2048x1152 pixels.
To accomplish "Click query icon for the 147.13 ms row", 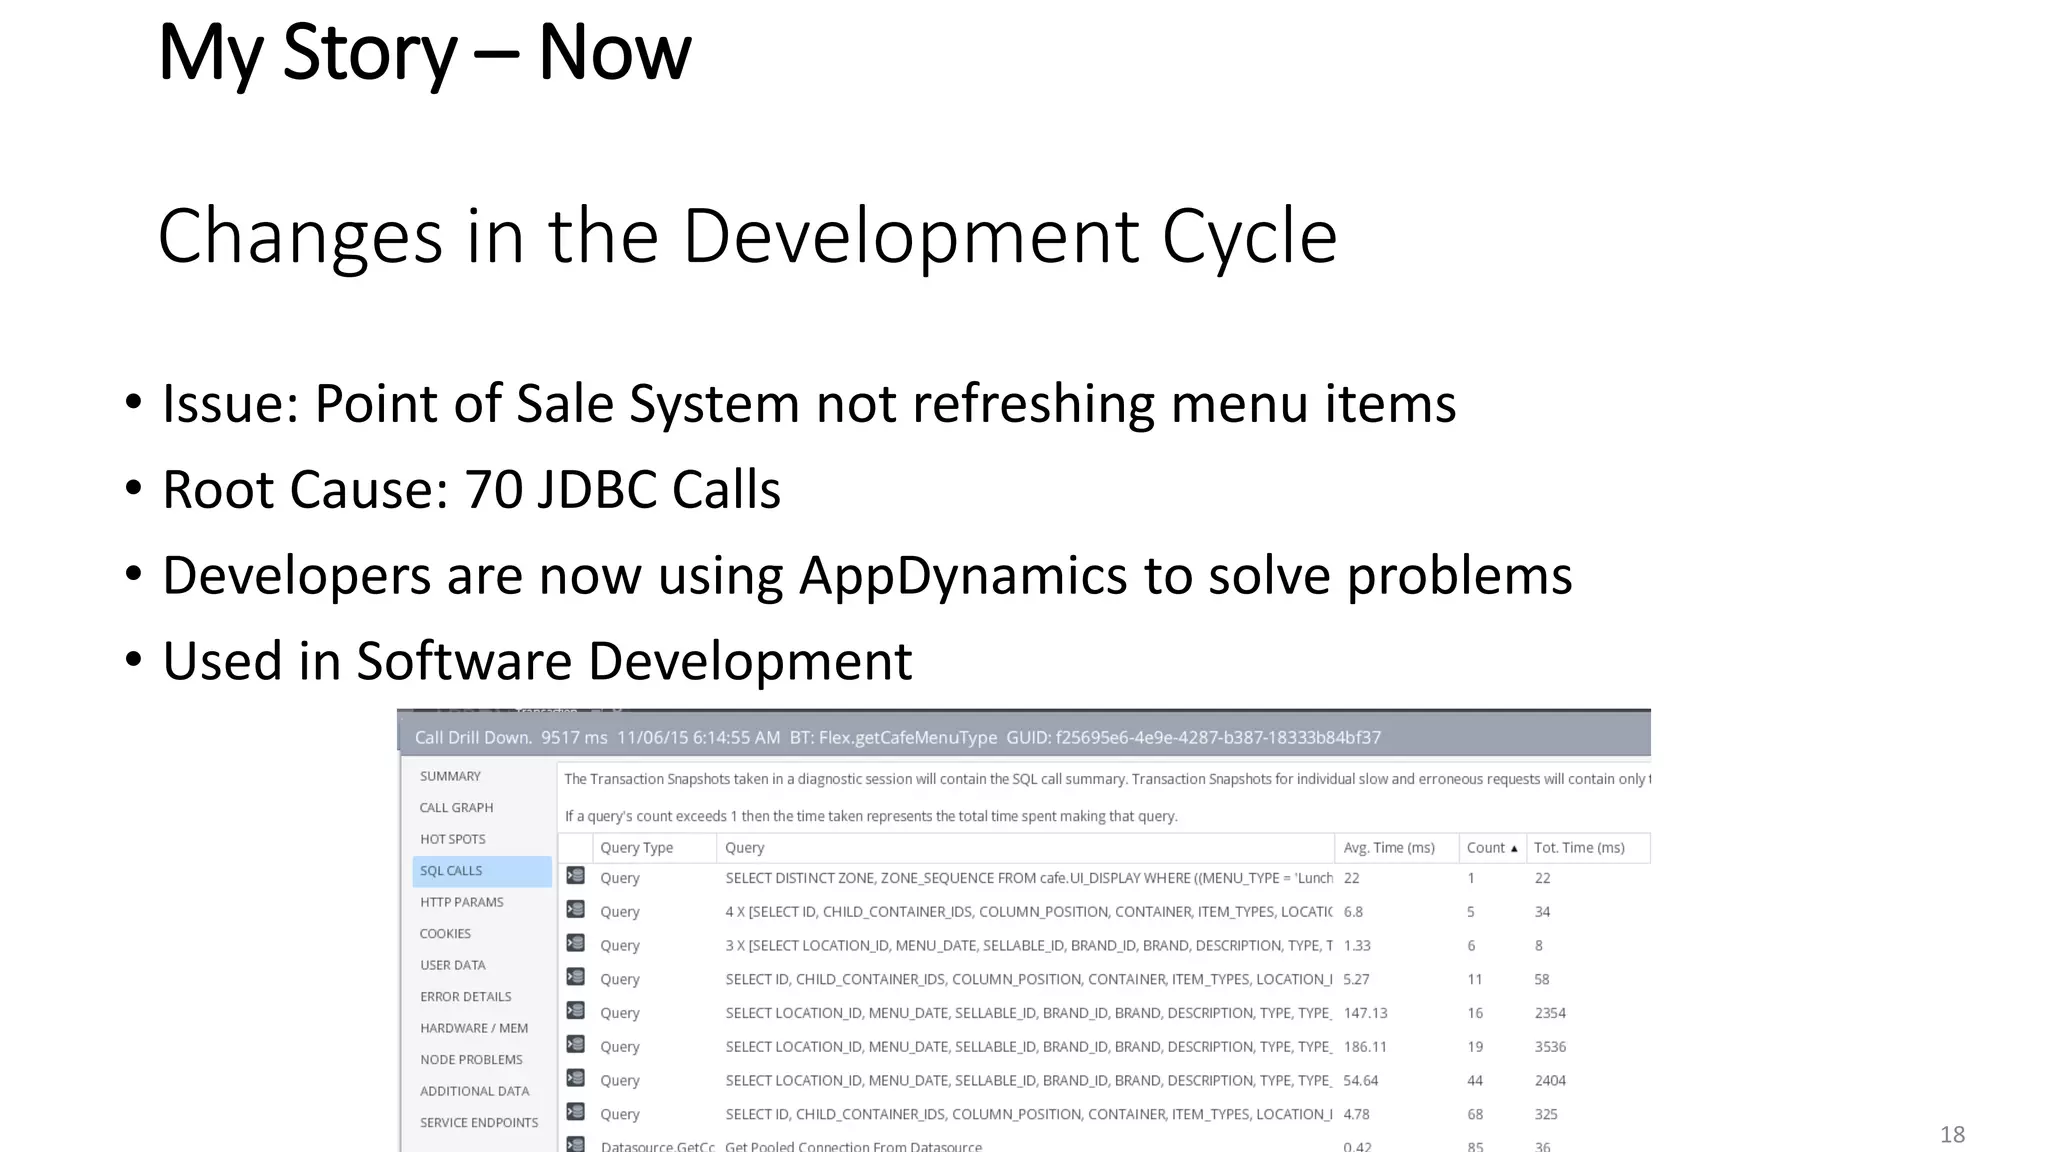I will pos(576,1011).
